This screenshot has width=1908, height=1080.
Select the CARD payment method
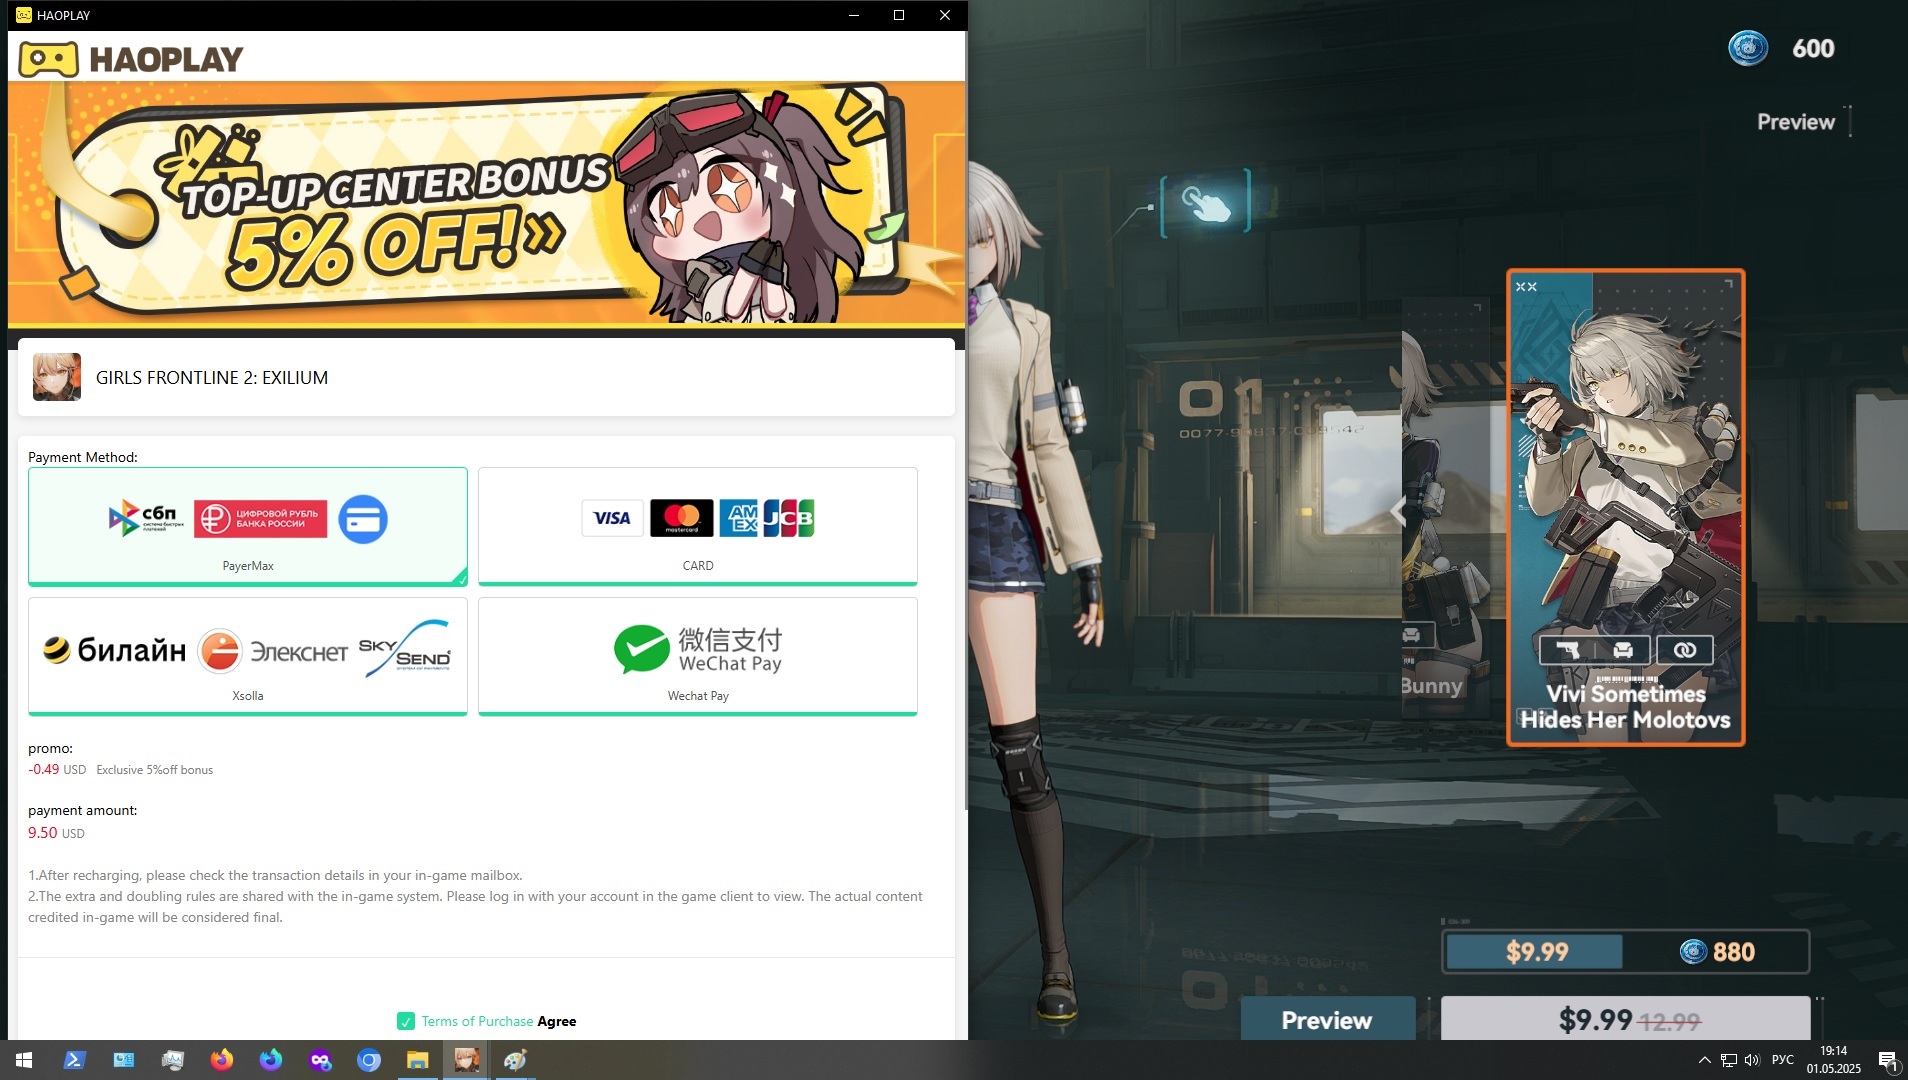click(x=698, y=526)
